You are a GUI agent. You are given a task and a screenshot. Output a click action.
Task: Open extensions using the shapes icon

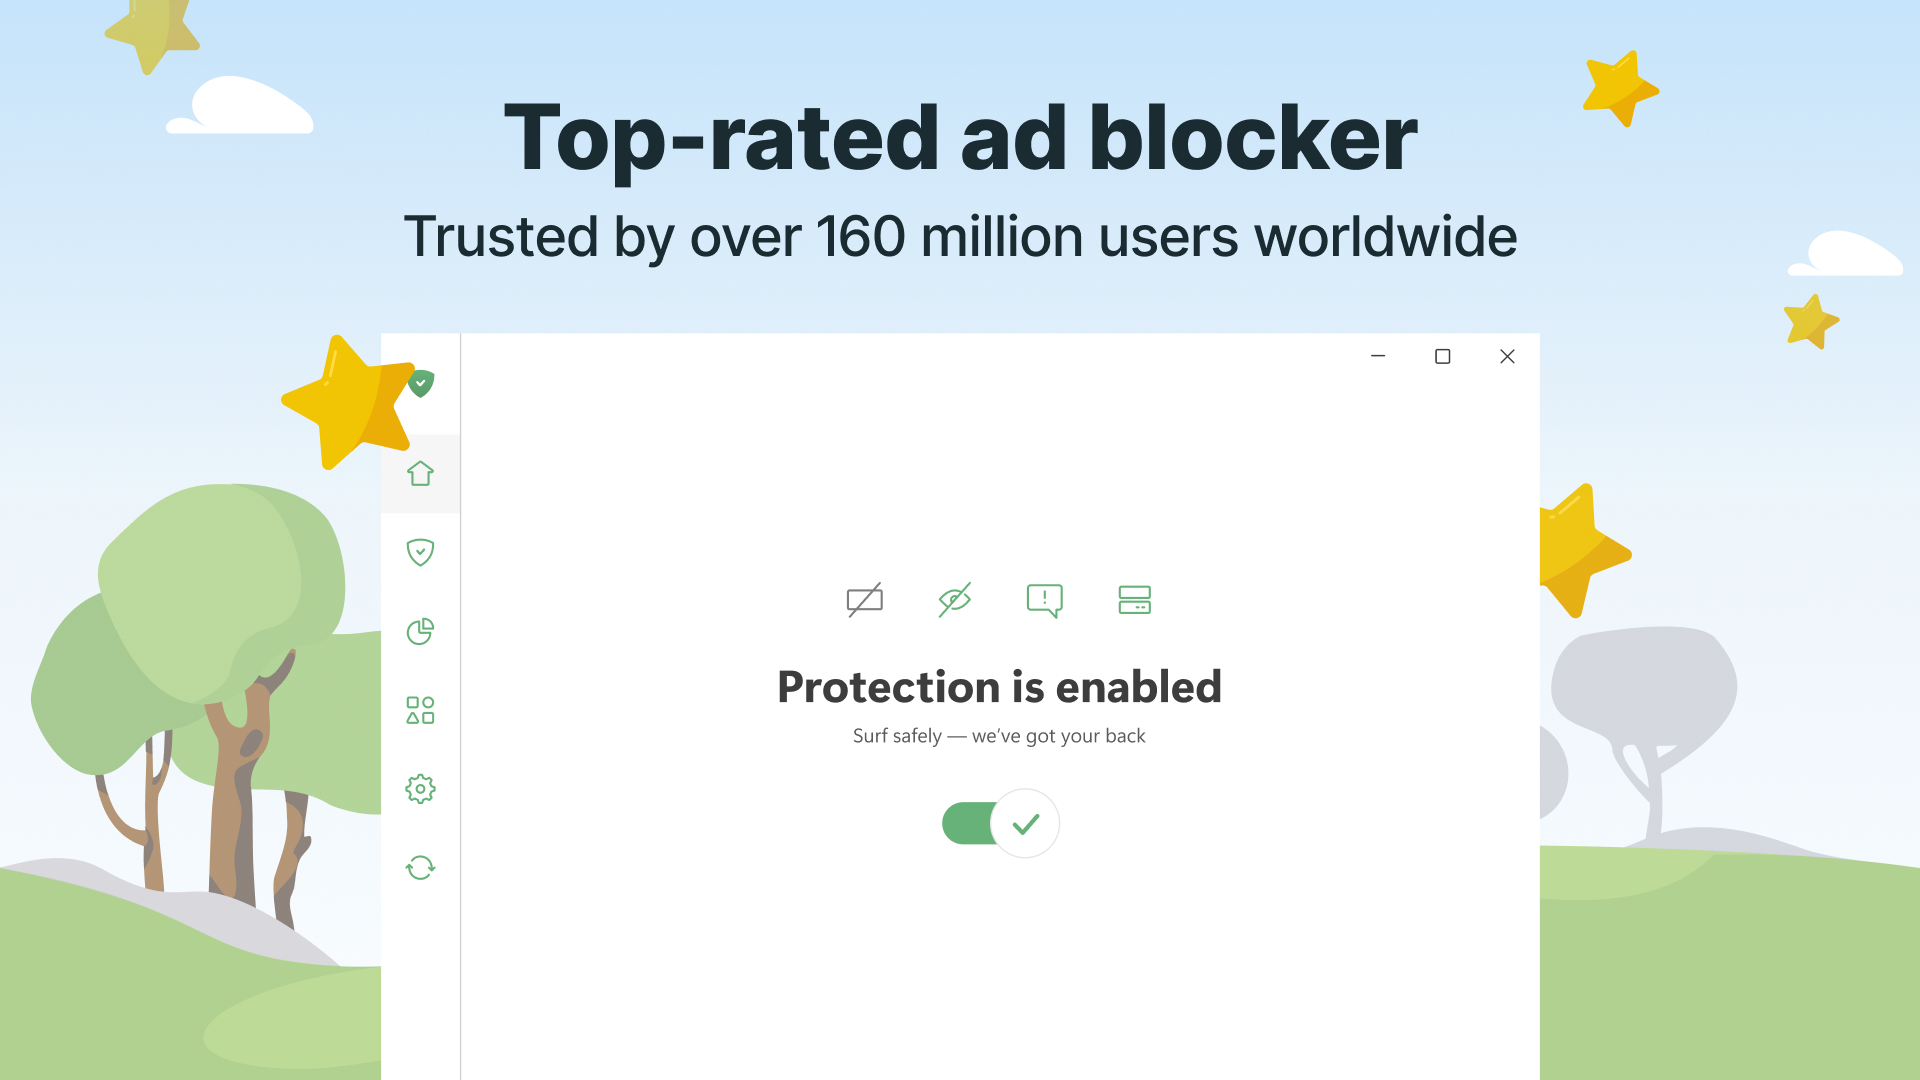[421, 709]
